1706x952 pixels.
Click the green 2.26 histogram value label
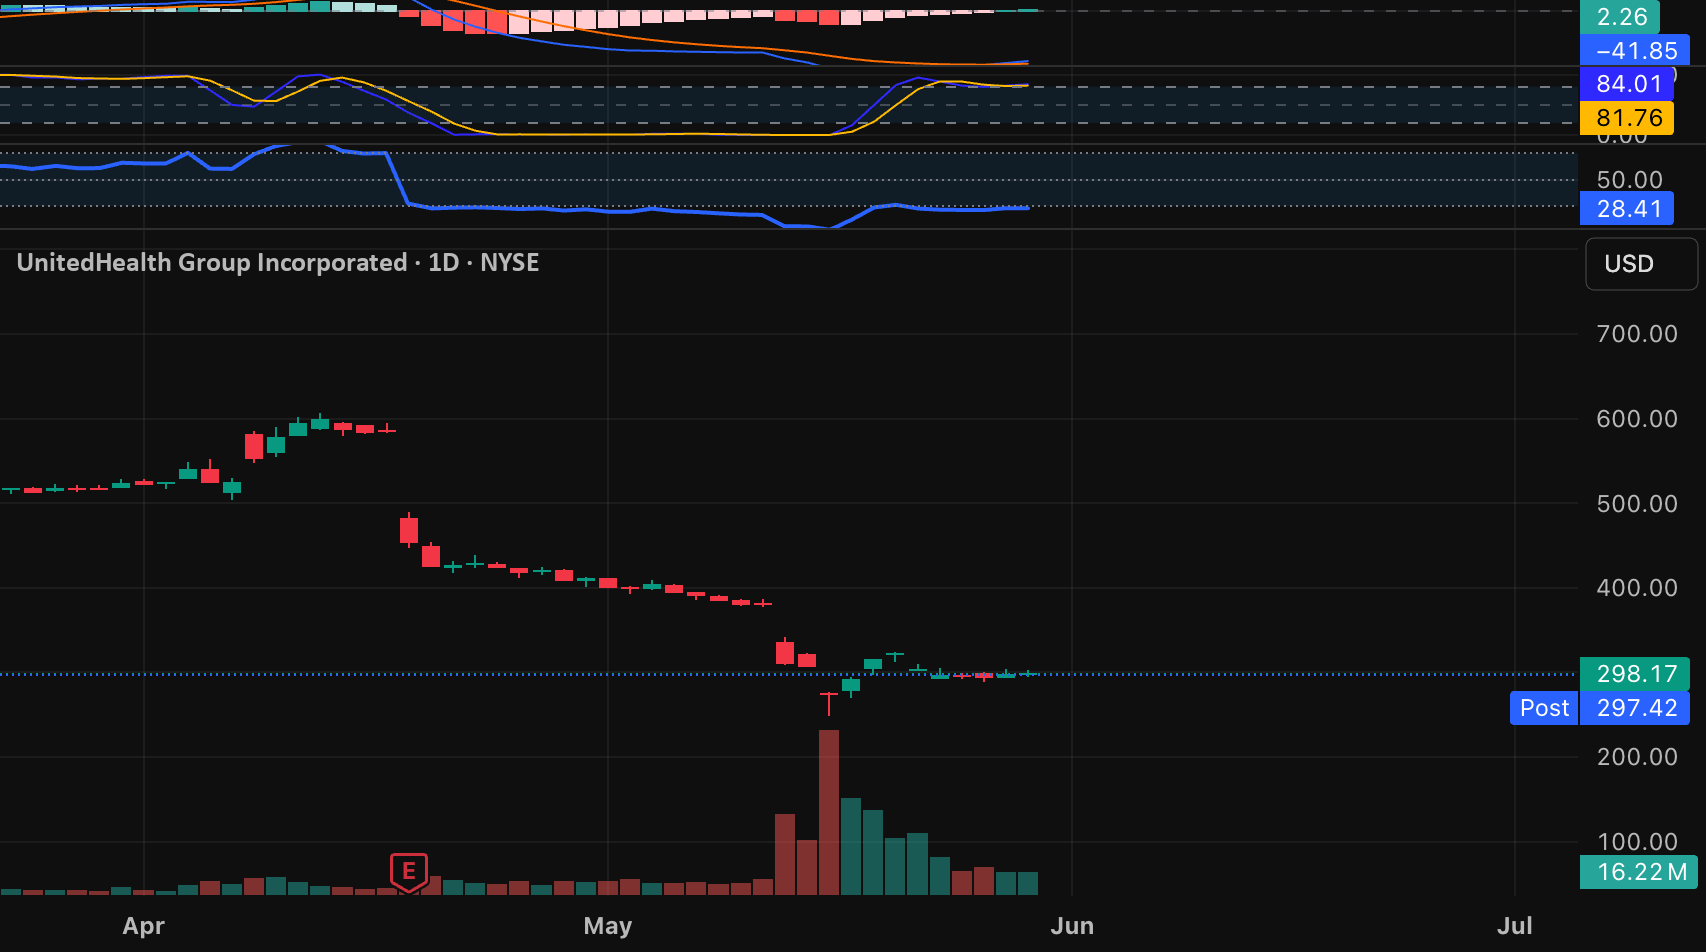click(x=1620, y=17)
